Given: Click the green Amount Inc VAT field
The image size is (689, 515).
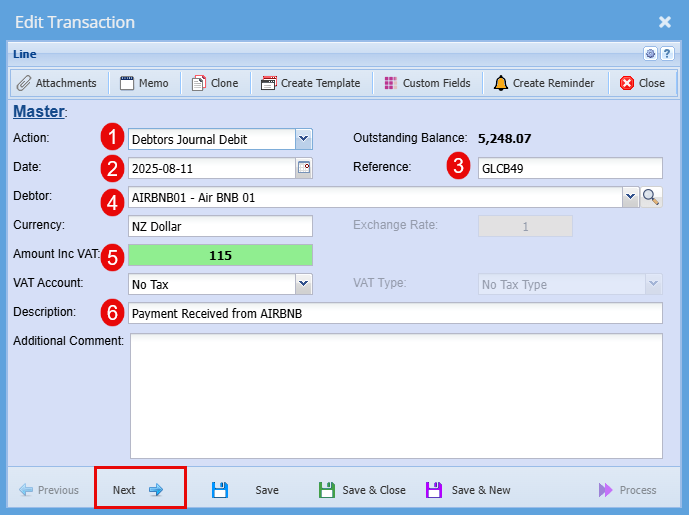Looking at the screenshot, I should point(220,256).
